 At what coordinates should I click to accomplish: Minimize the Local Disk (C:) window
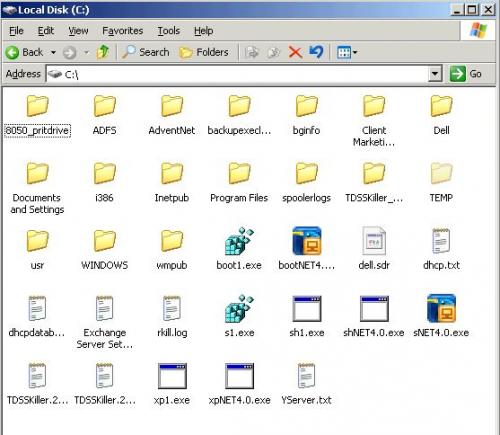457,9
